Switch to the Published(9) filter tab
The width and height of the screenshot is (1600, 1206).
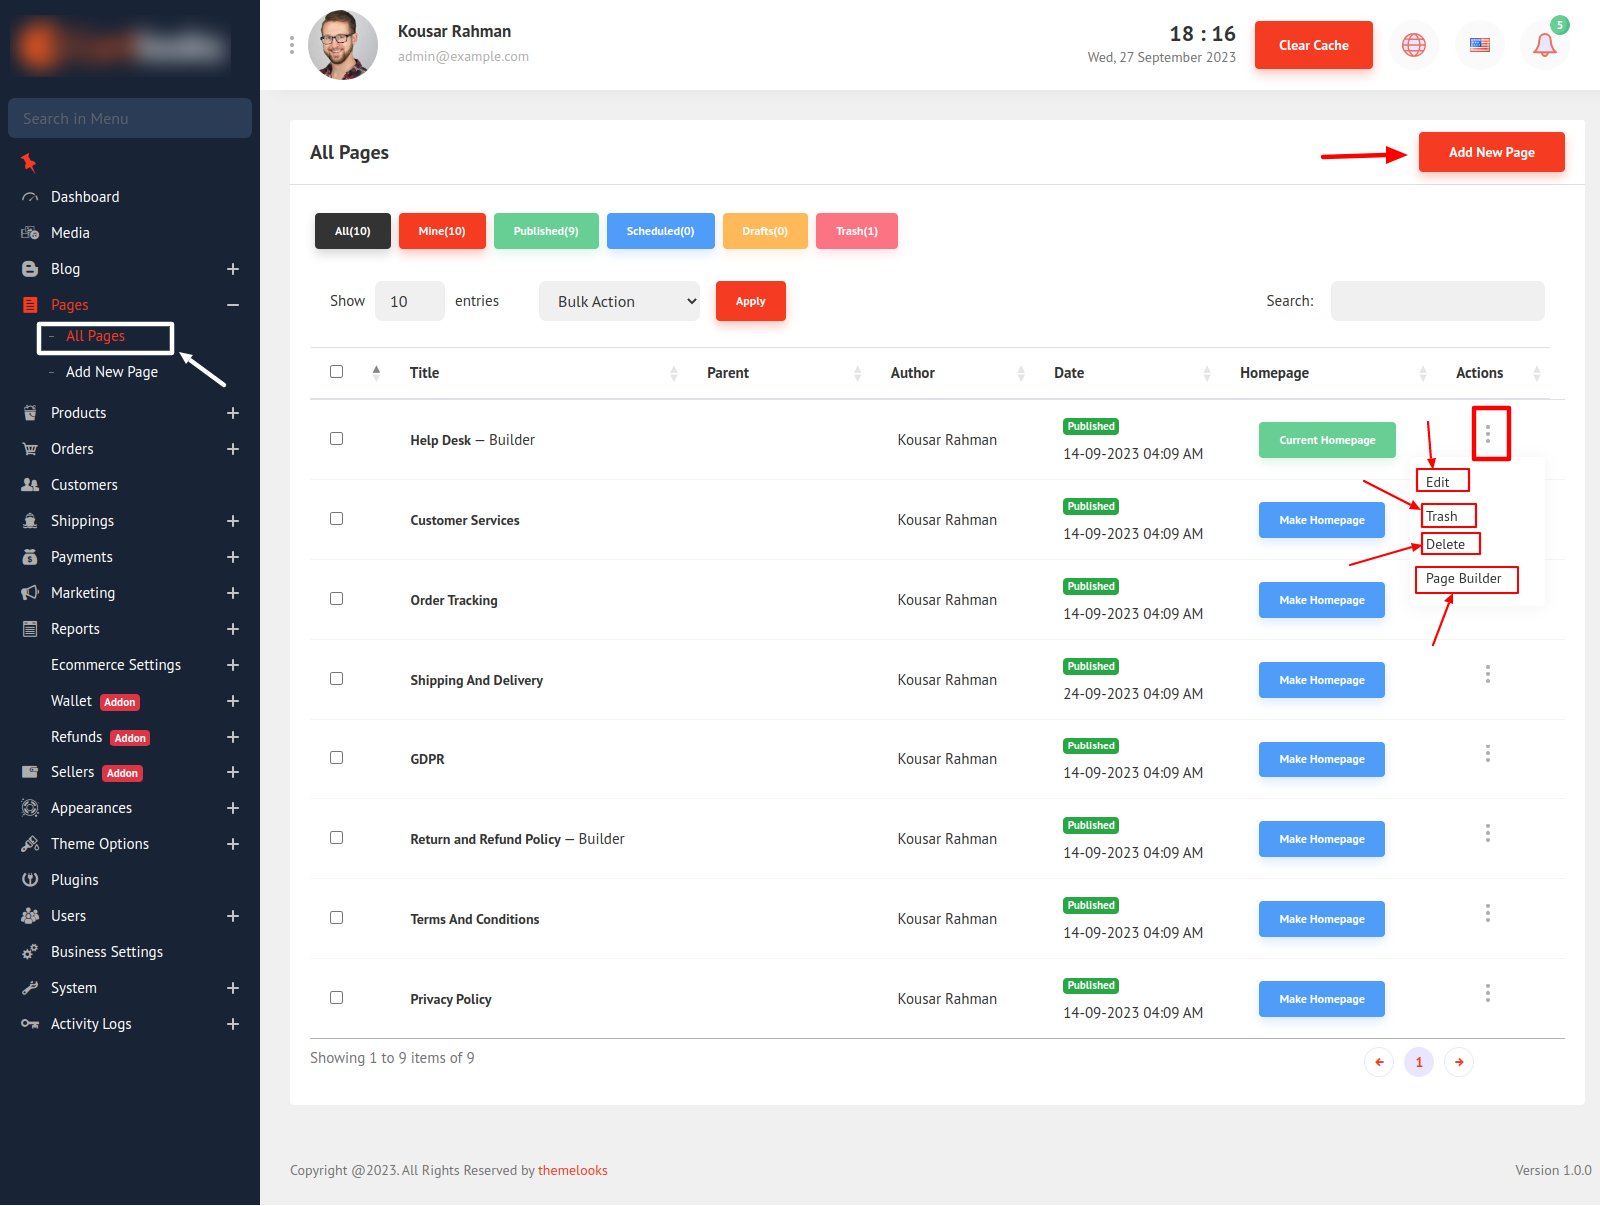(546, 231)
